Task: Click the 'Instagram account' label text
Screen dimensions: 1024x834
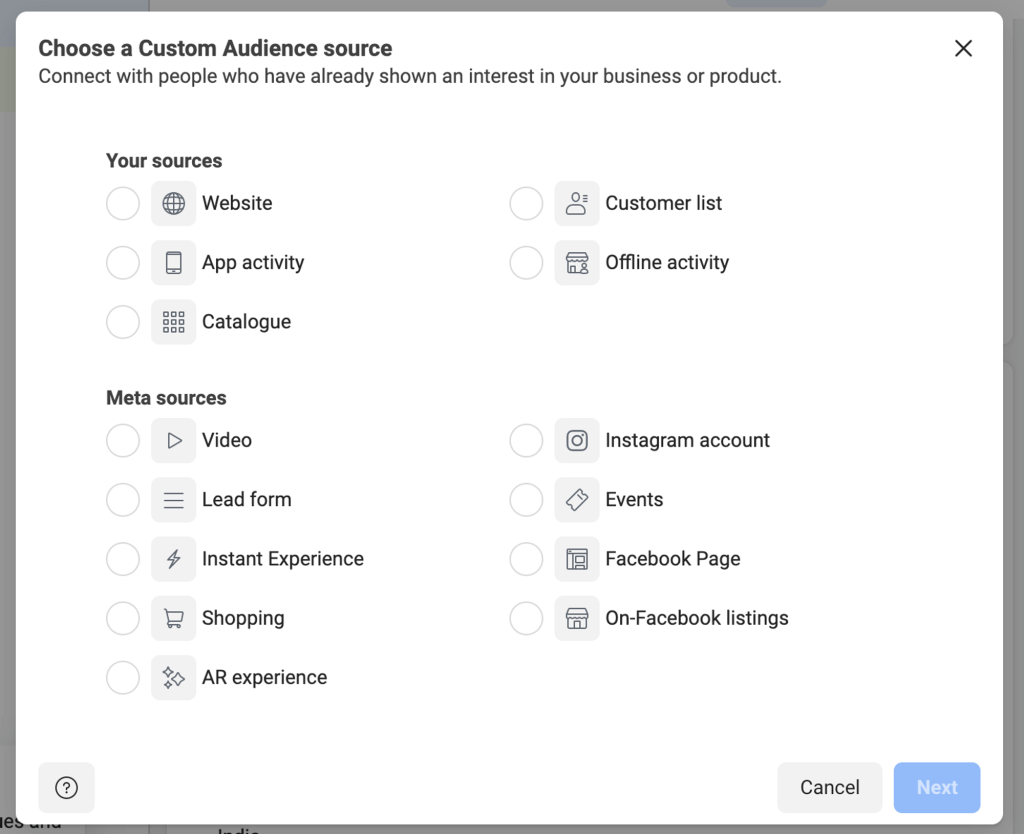Action: coord(688,440)
